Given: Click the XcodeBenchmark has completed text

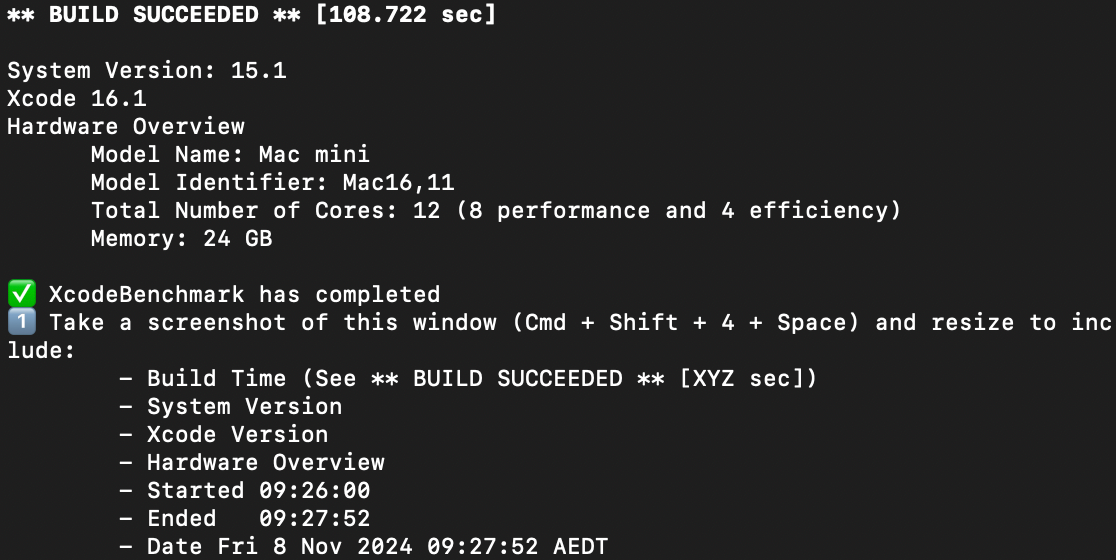Looking at the screenshot, I should [244, 295].
